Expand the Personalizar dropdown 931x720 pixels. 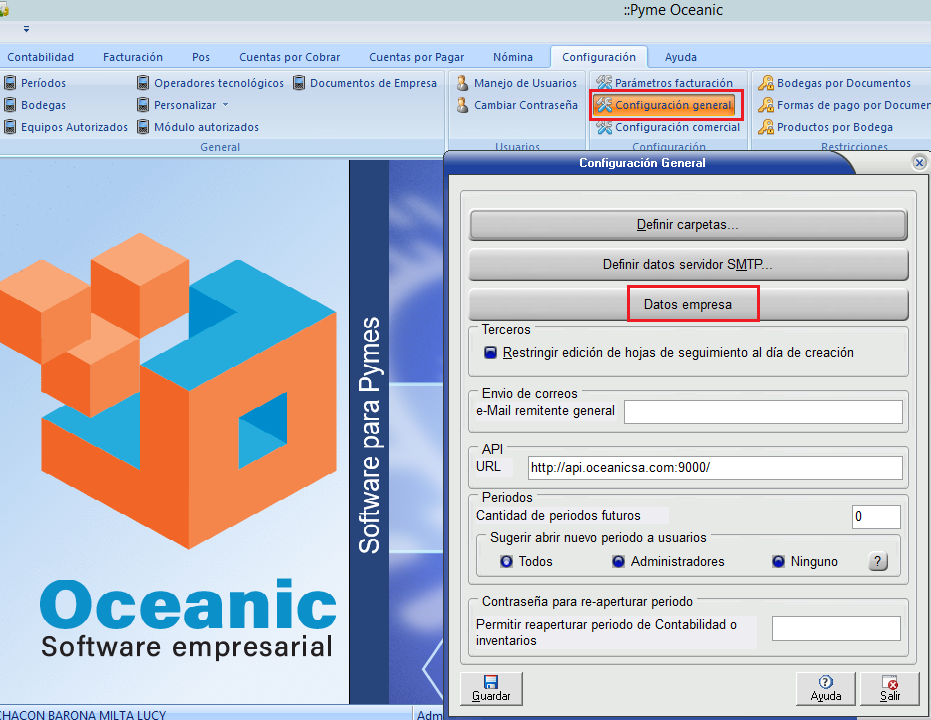(192, 105)
